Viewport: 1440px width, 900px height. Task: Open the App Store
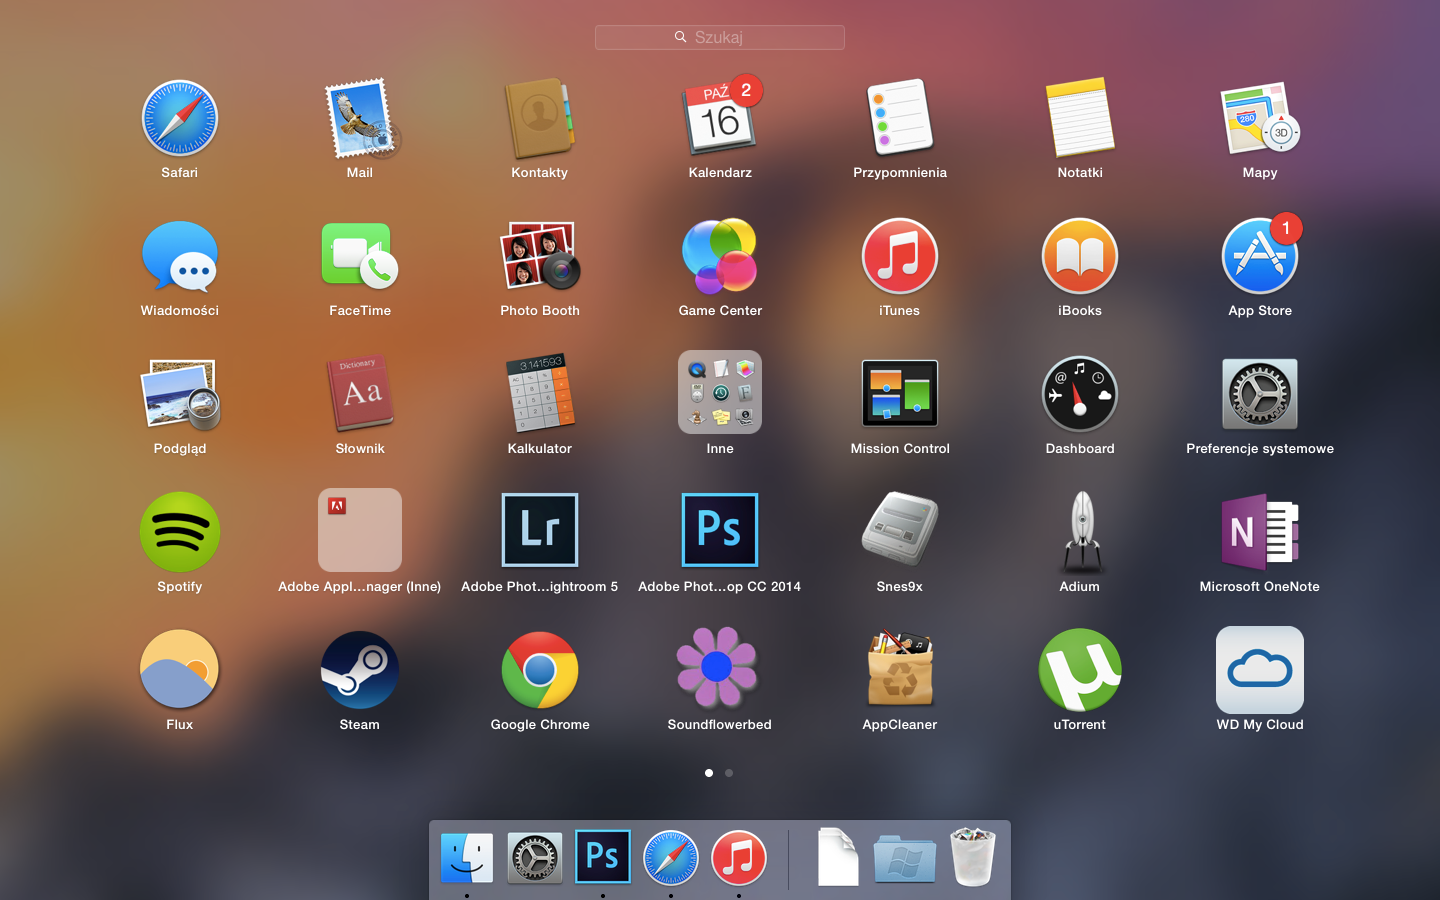[1260, 257]
